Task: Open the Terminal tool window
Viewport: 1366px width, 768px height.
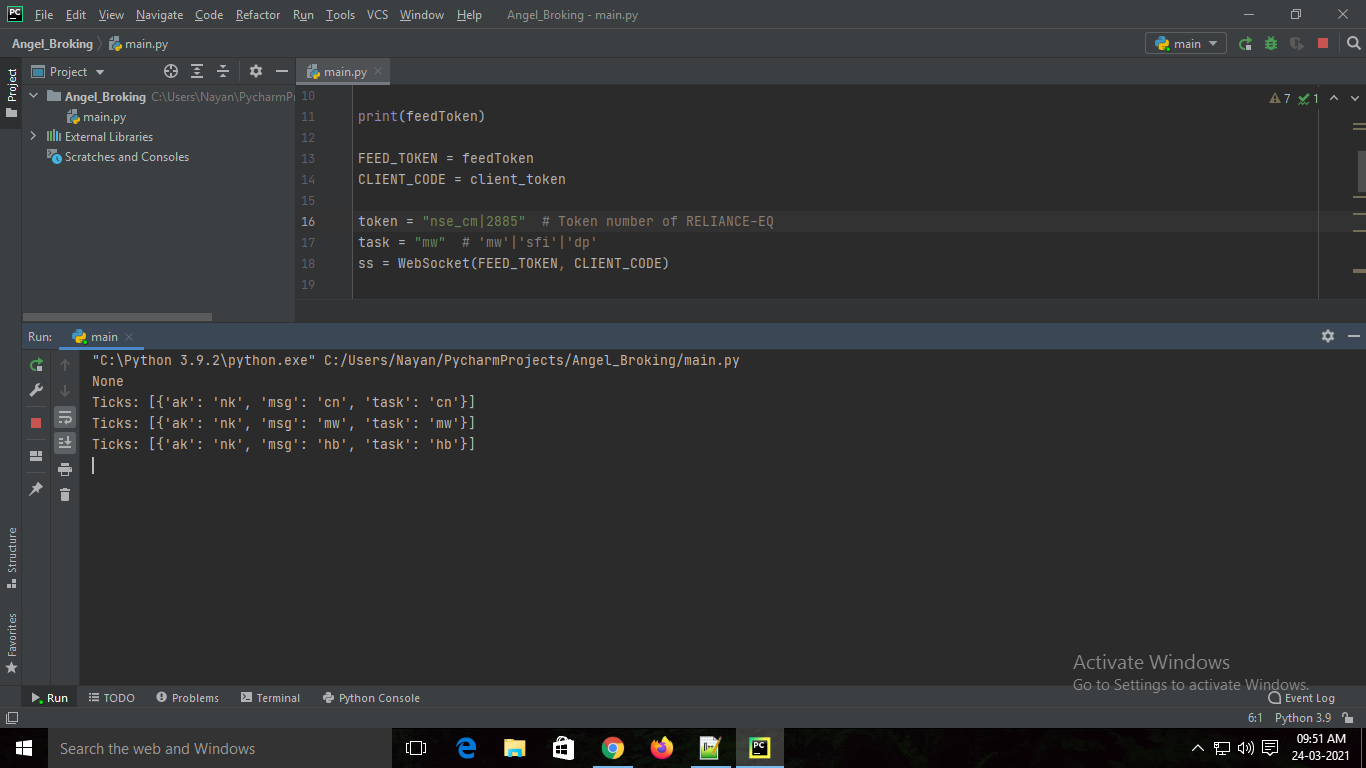Action: pyautogui.click(x=270, y=698)
